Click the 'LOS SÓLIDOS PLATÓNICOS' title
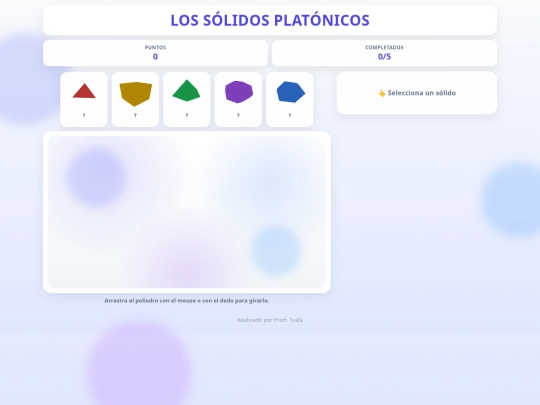 click(270, 20)
